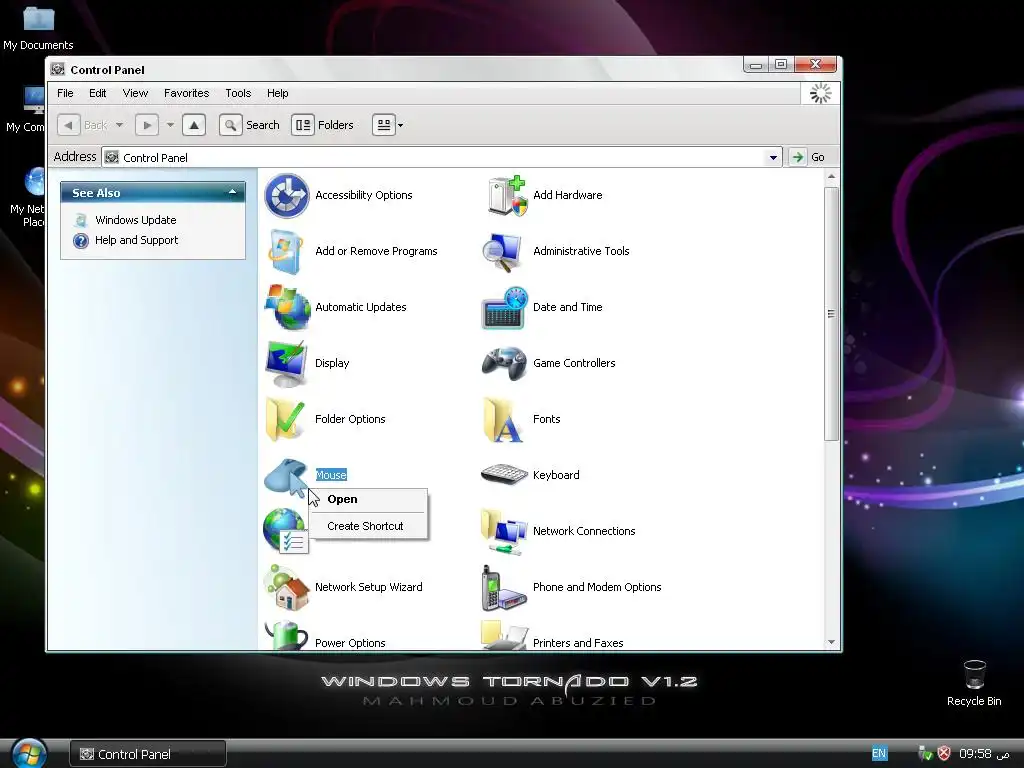
Task: Open the View menu
Action: click(x=135, y=93)
